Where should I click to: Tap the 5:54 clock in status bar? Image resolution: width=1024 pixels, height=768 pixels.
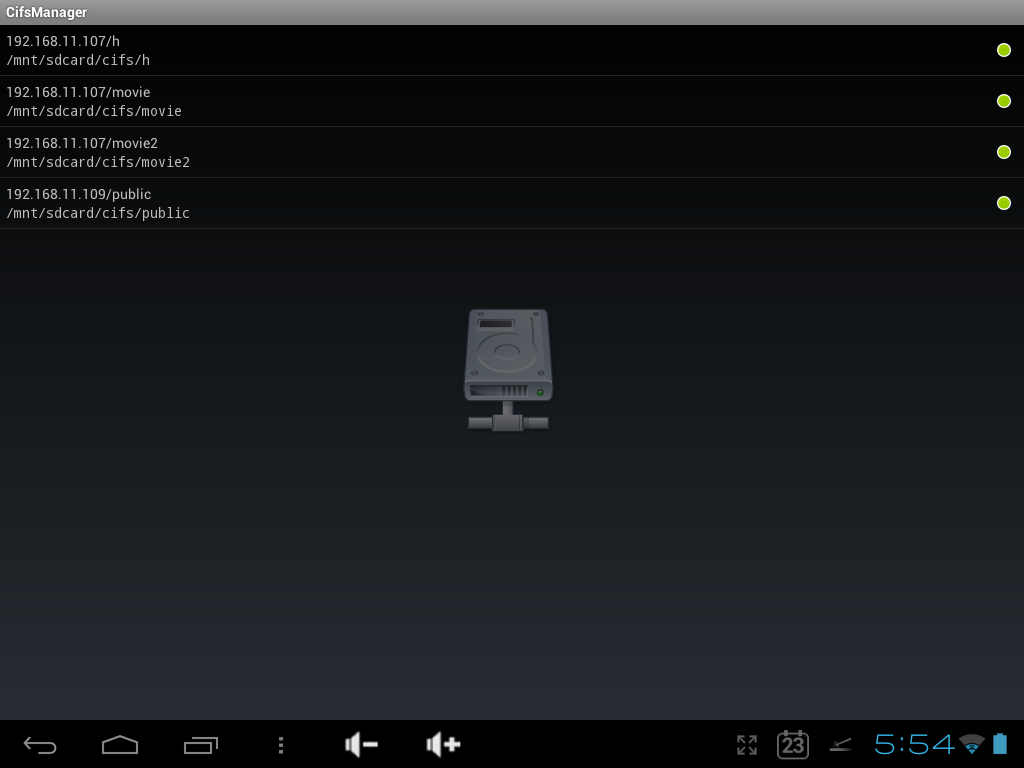[x=914, y=744]
